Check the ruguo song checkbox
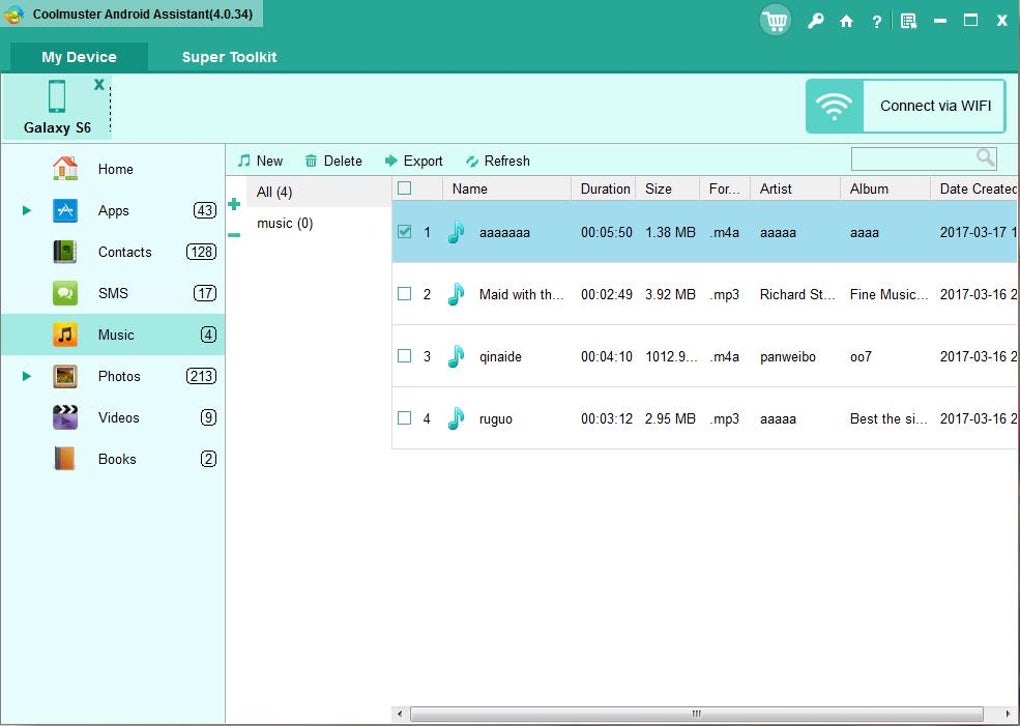 tap(405, 418)
